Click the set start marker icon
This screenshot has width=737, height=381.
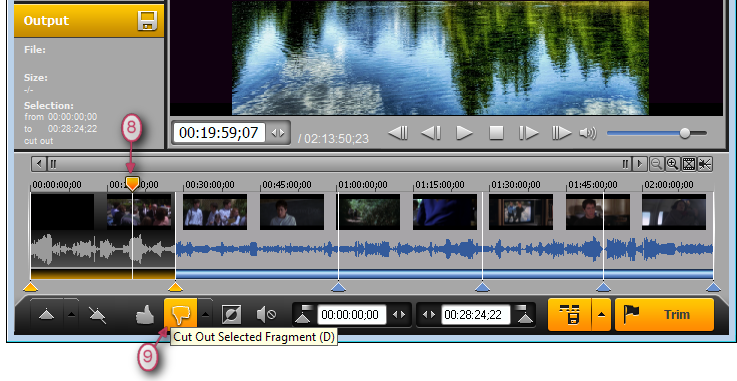(303, 314)
